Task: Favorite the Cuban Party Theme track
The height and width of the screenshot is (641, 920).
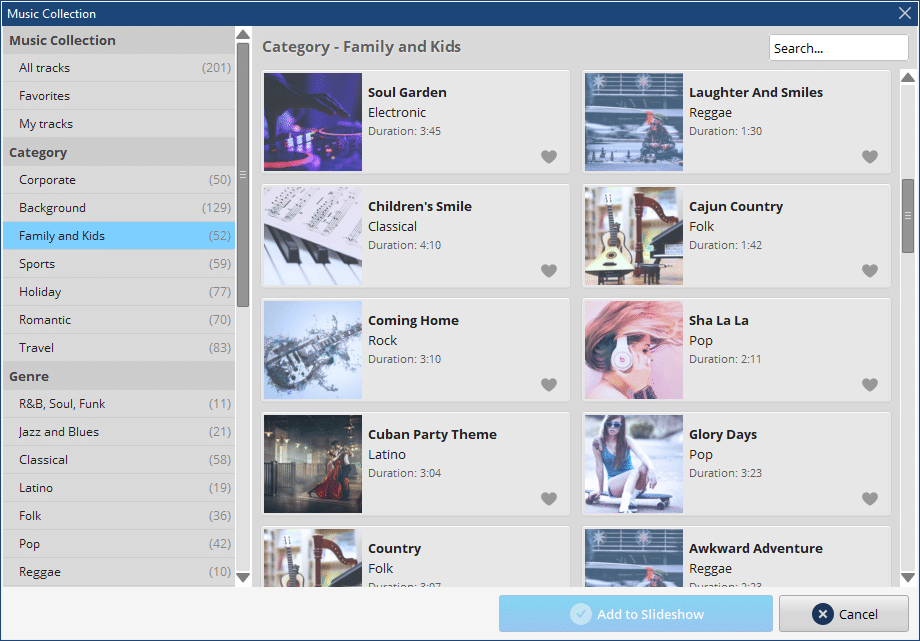Action: coord(549,498)
